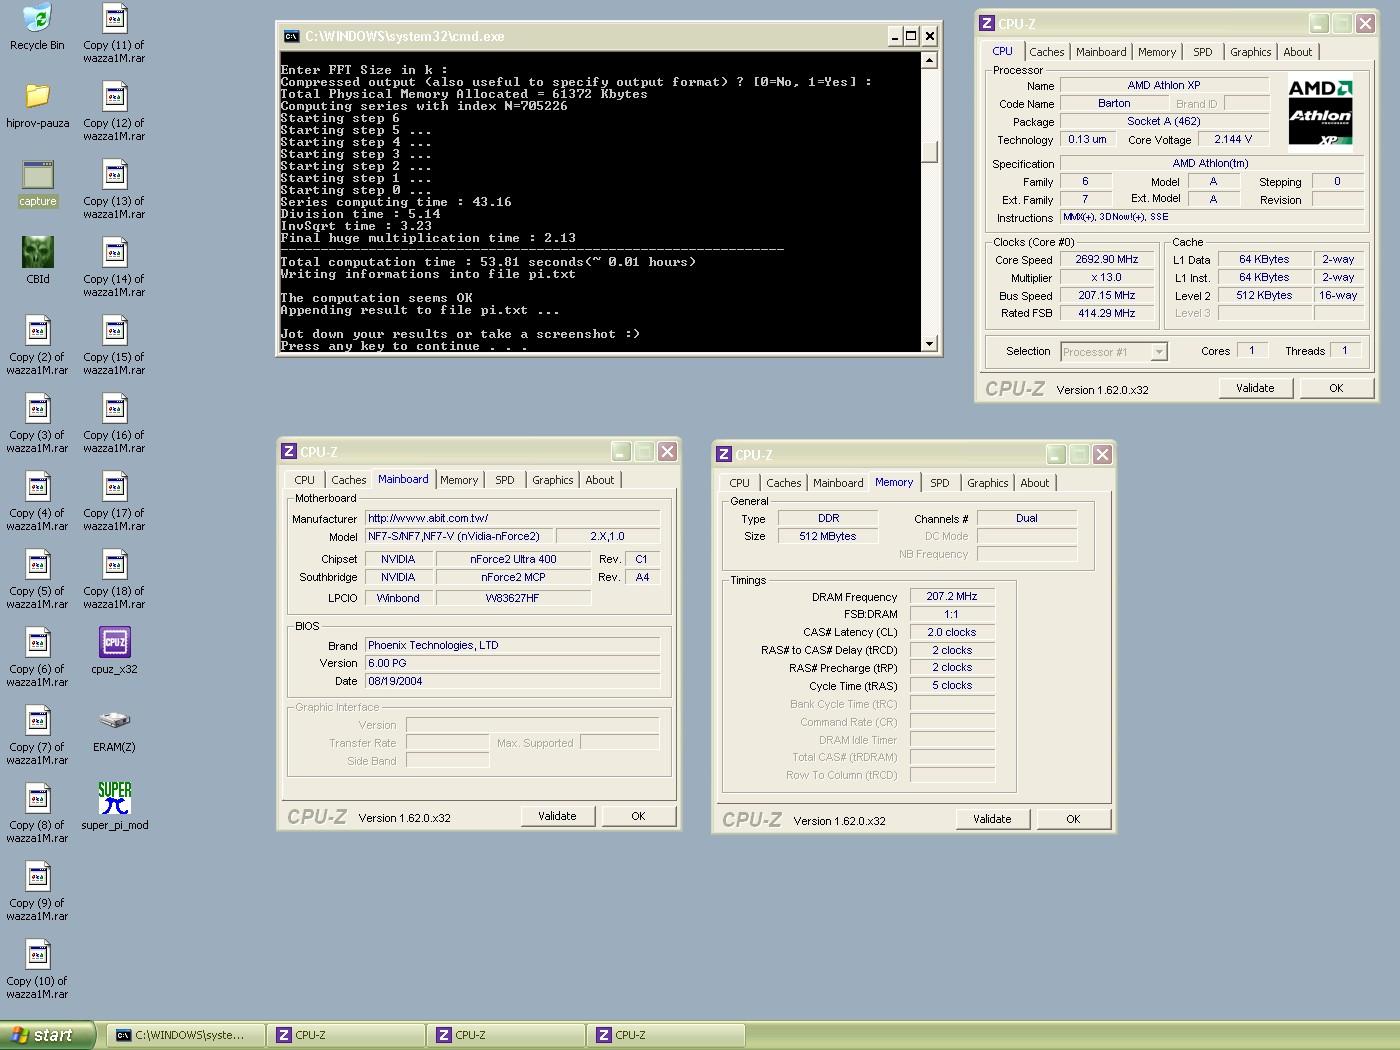
Task: Click OK in the CPU tab window
Action: click(x=1336, y=388)
